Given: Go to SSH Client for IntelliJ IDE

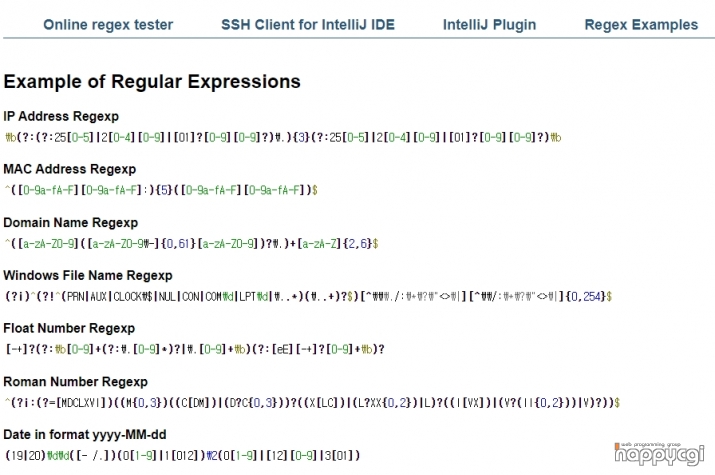Looking at the screenshot, I should pos(308,25).
